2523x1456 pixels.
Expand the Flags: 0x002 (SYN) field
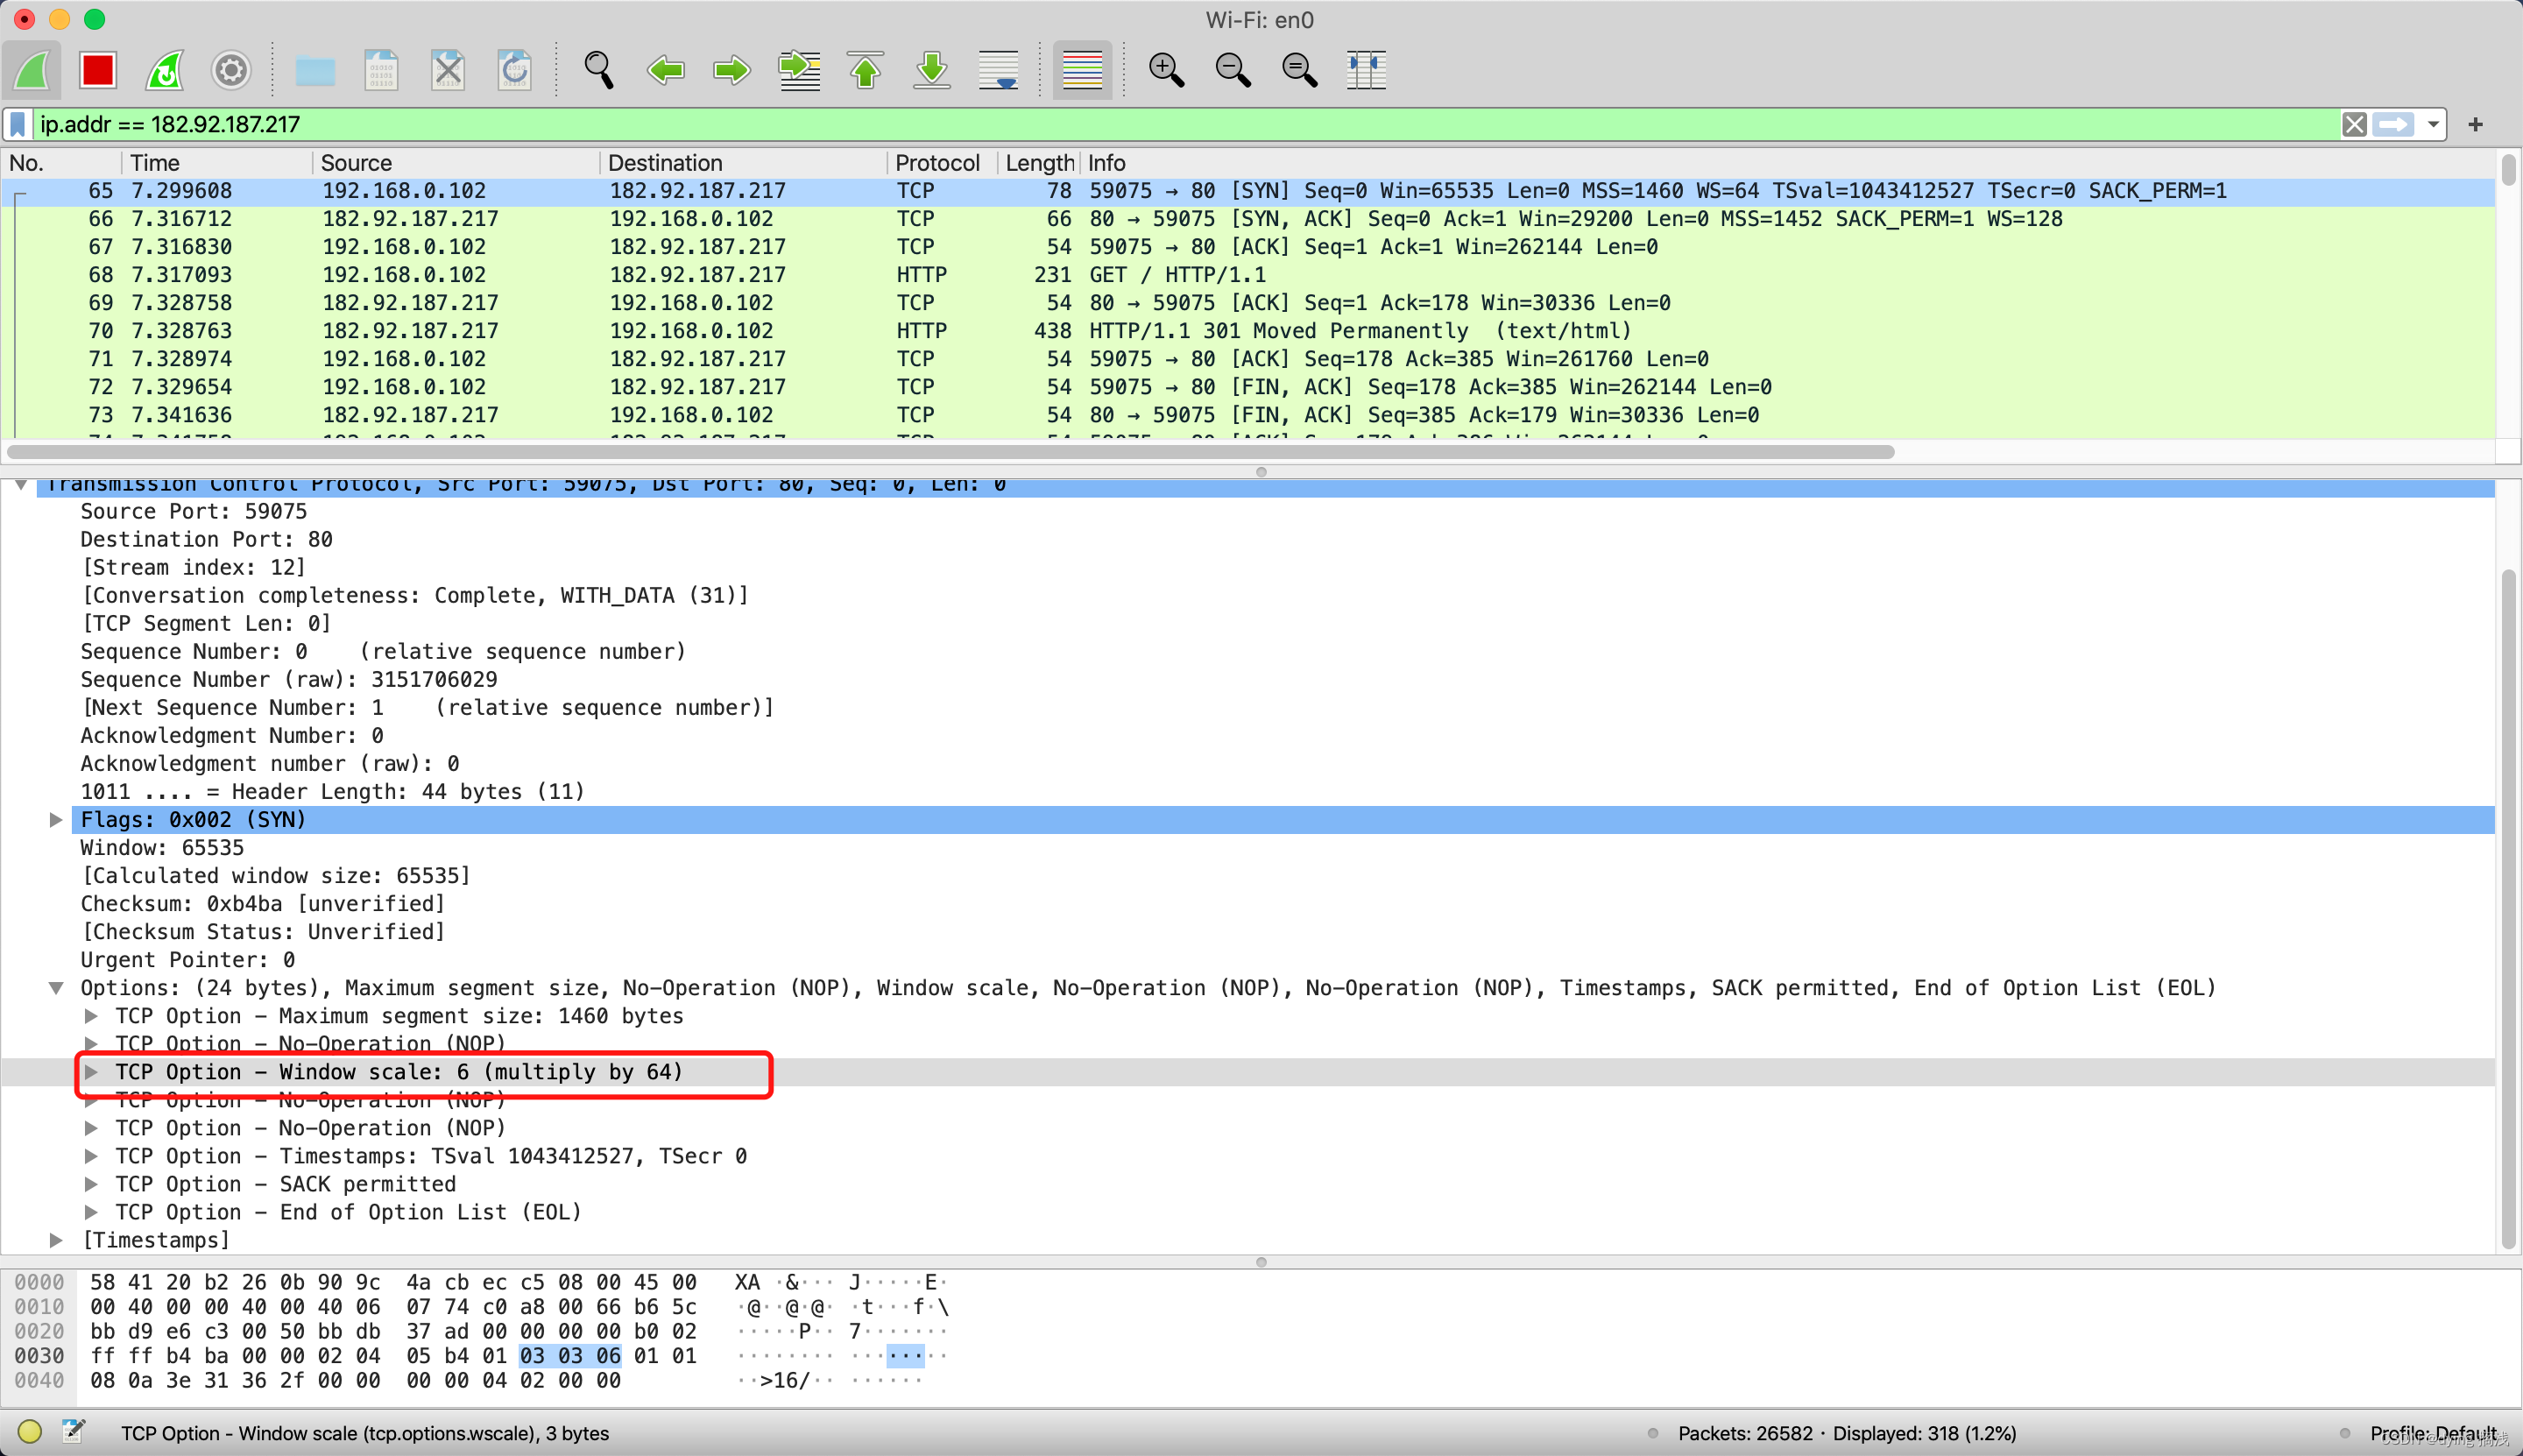[x=56, y=819]
